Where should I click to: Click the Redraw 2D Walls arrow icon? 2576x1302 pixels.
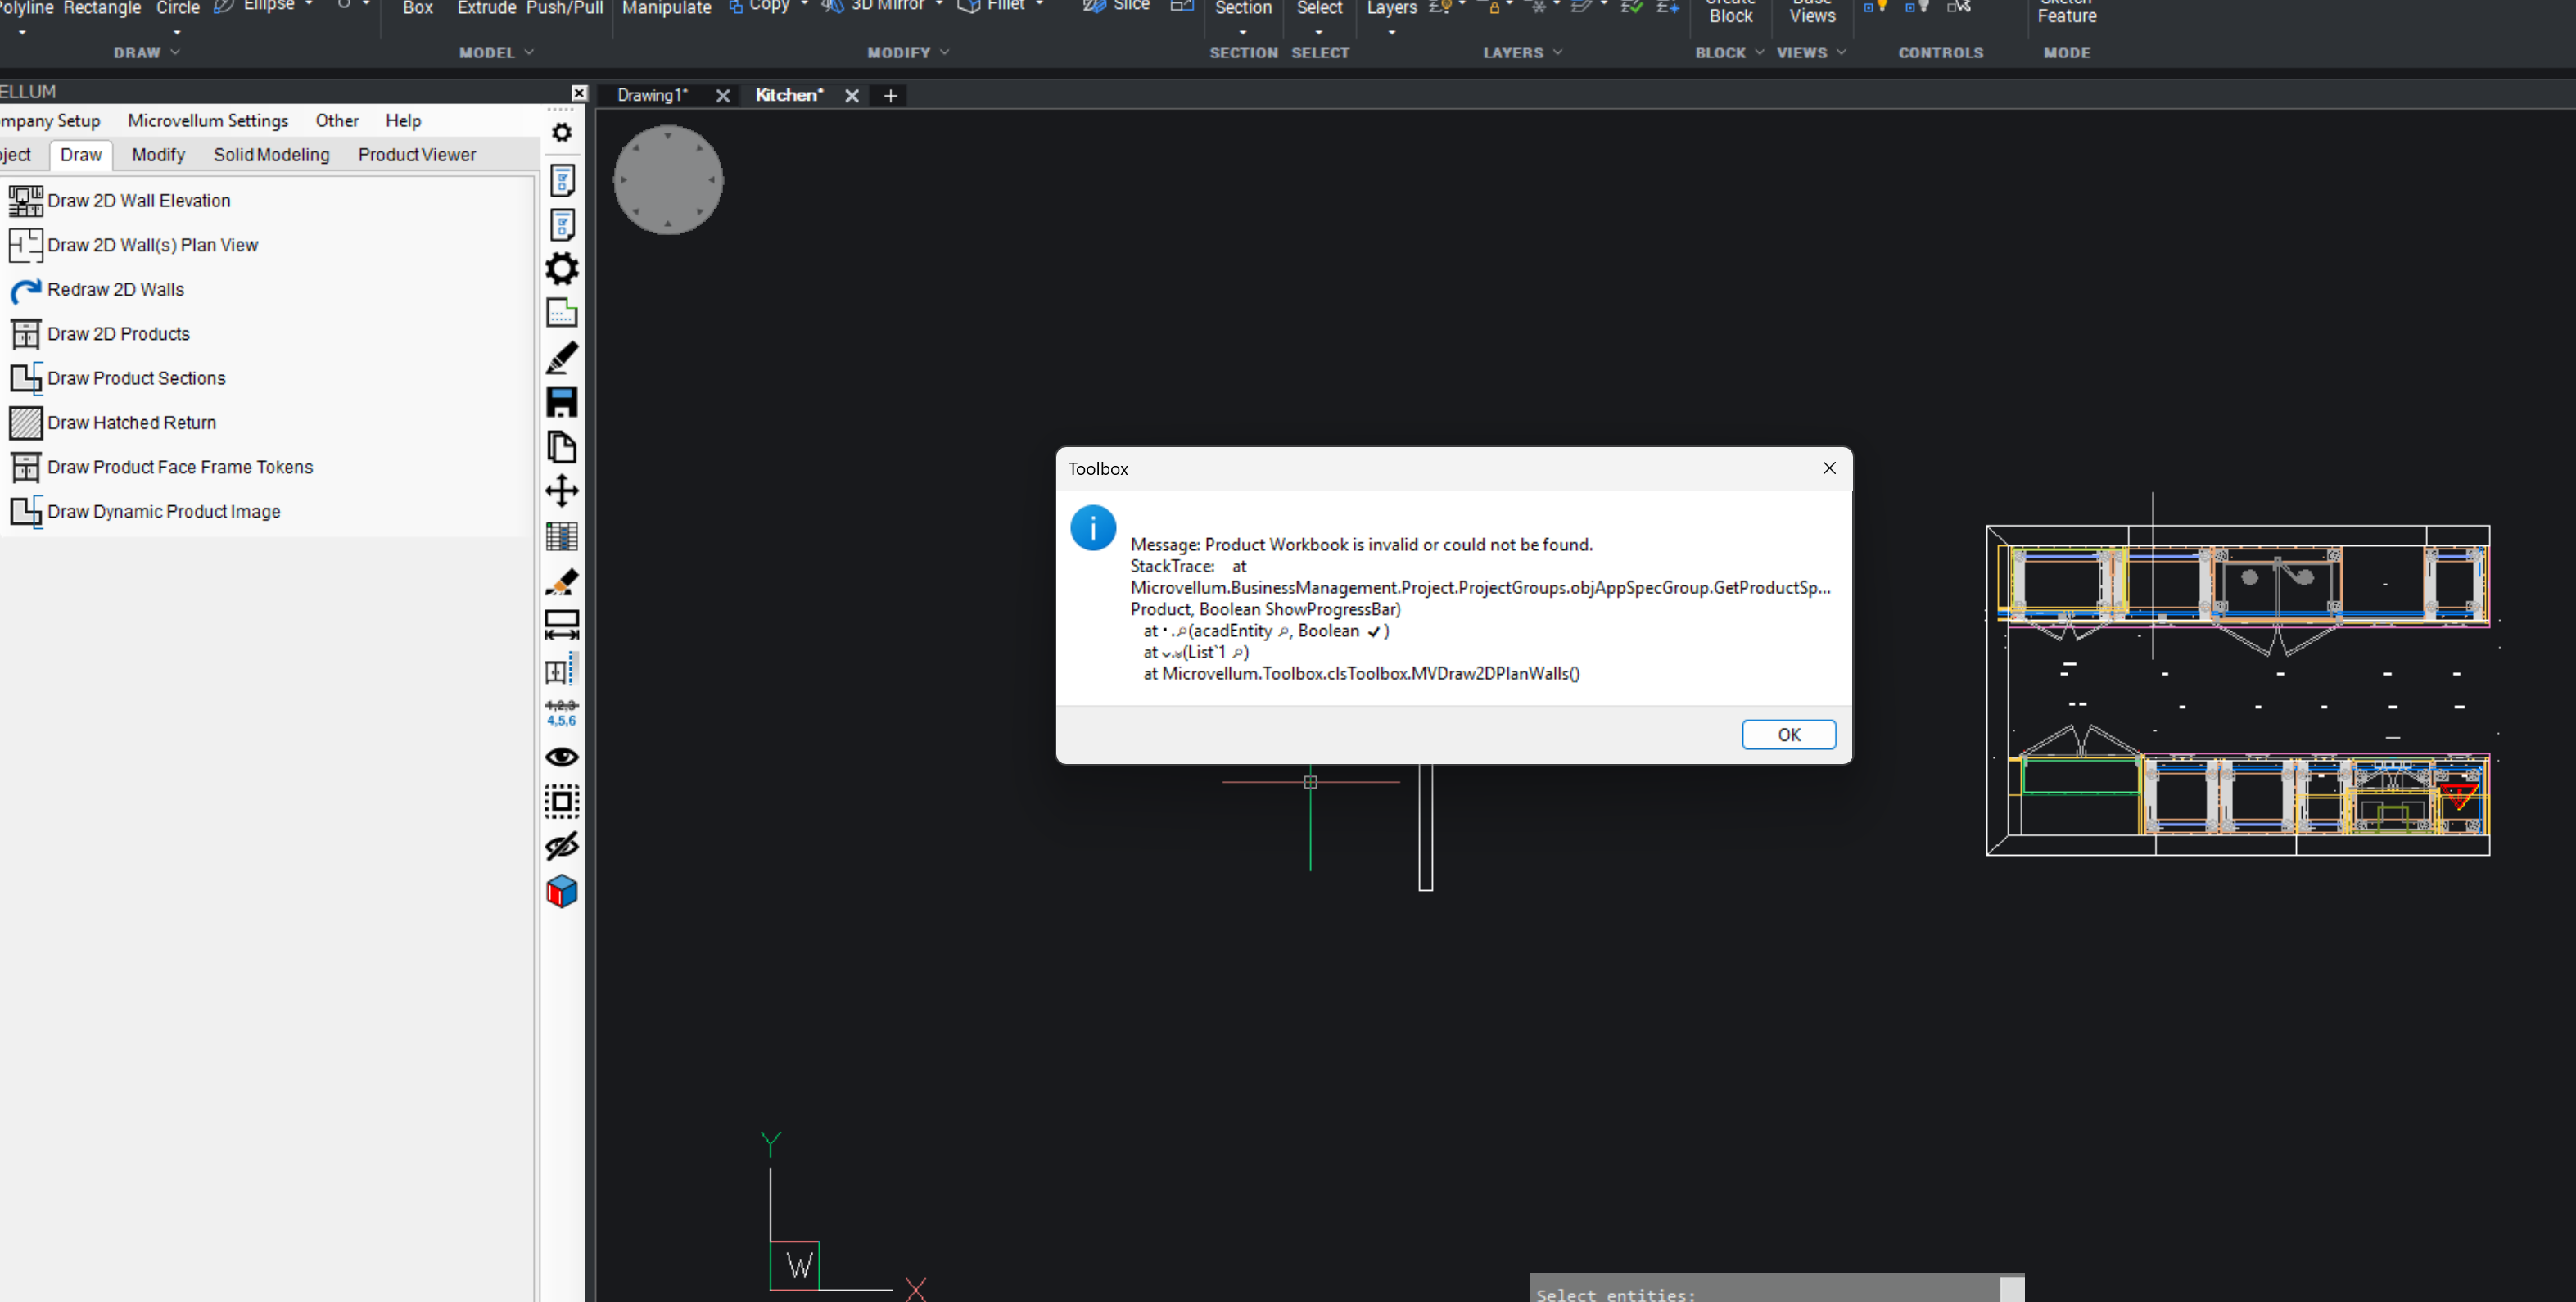[25, 290]
